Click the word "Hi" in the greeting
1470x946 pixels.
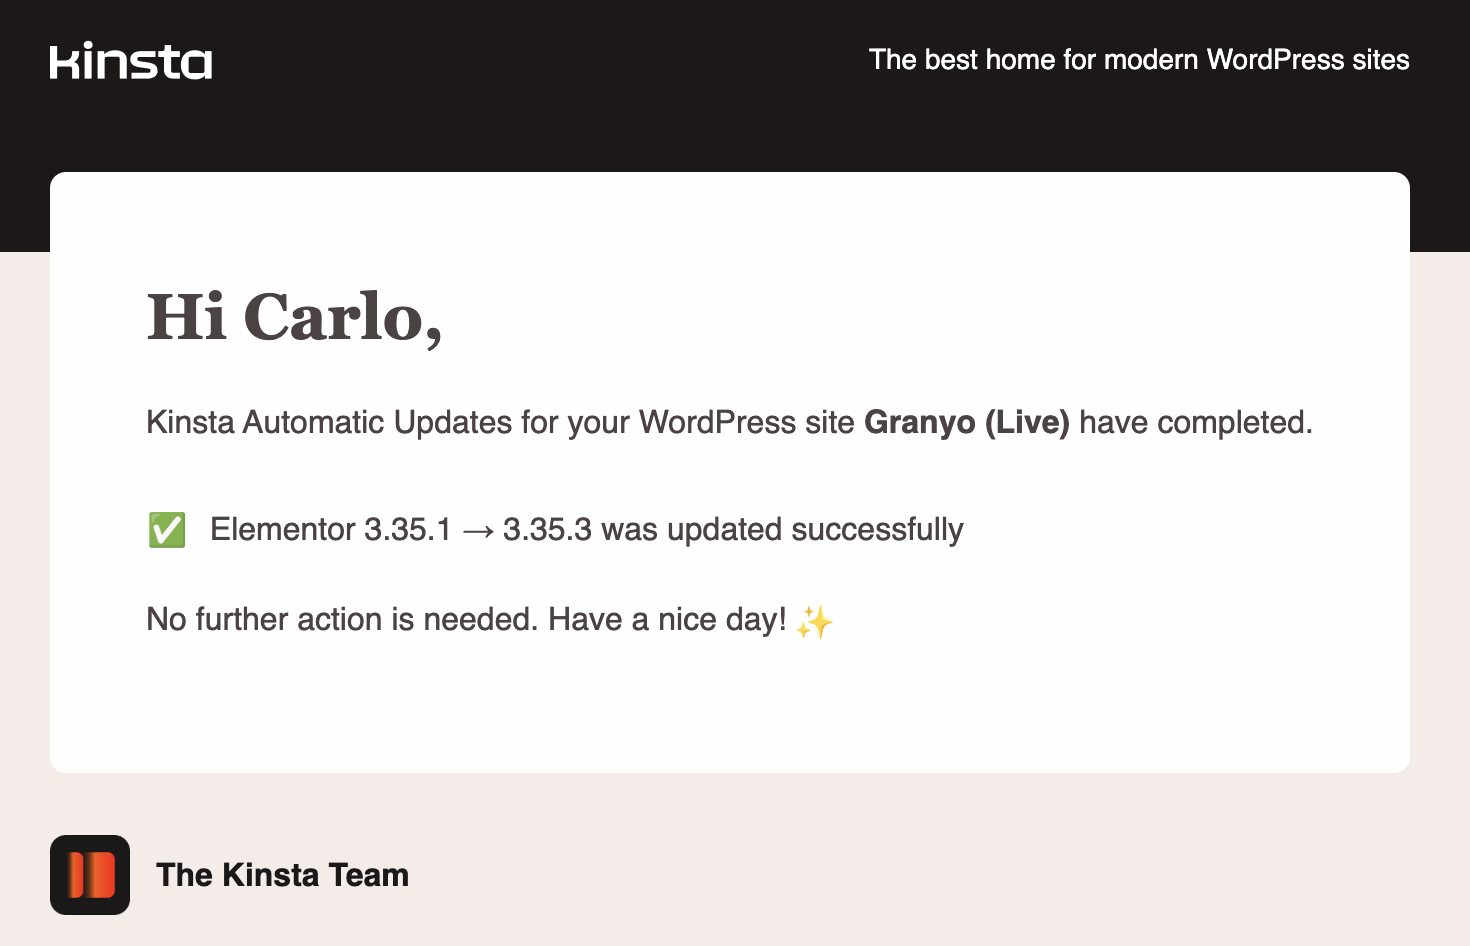[186, 318]
